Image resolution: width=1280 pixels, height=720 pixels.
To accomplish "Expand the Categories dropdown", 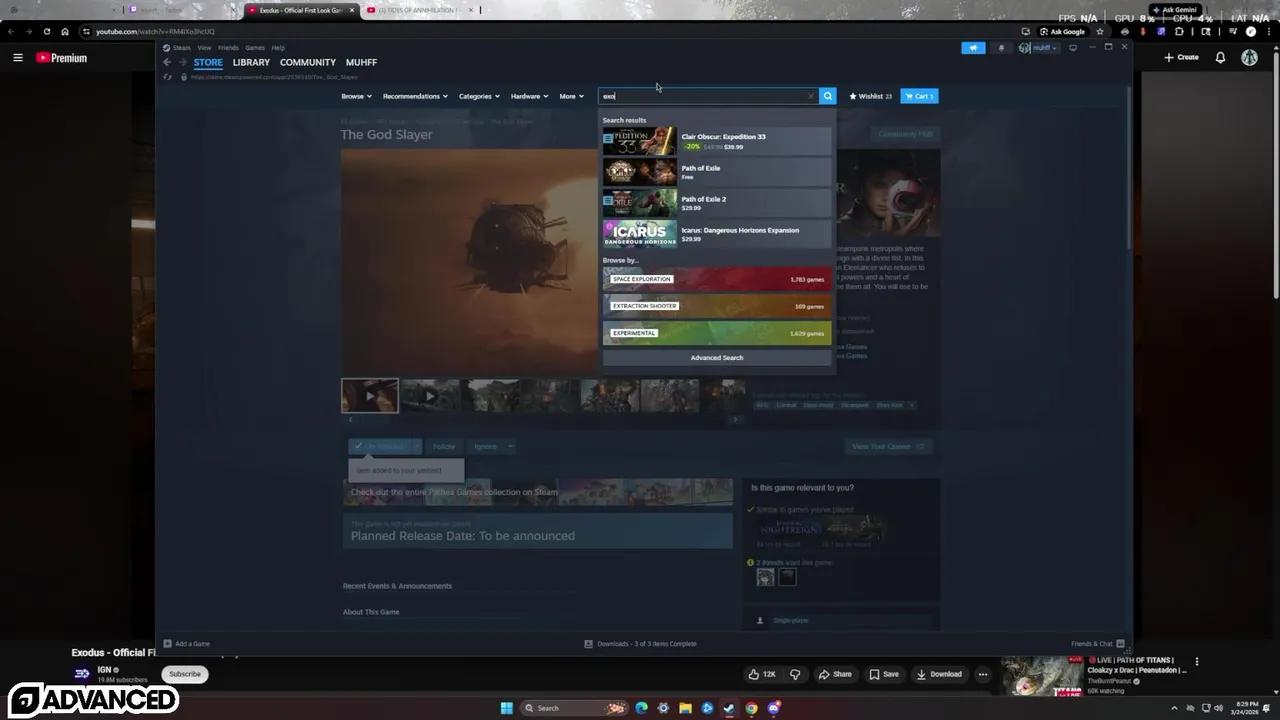I will coord(479,96).
